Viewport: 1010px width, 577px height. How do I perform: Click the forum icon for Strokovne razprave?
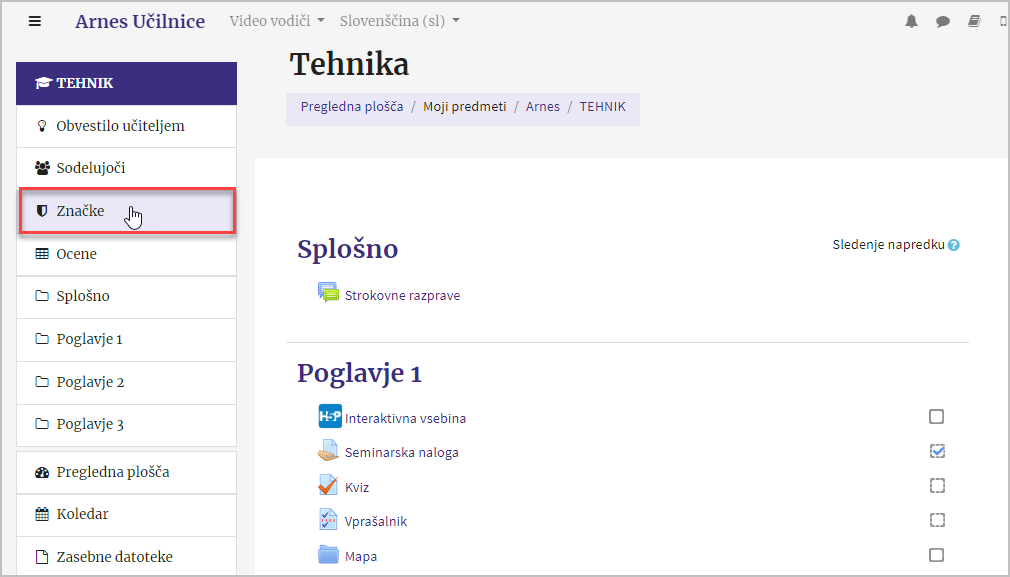(x=329, y=292)
